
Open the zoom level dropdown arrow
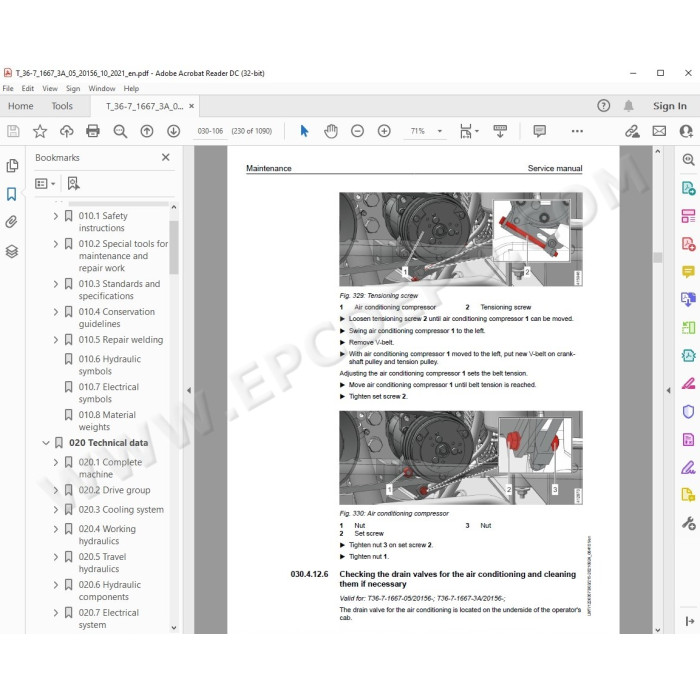point(440,131)
